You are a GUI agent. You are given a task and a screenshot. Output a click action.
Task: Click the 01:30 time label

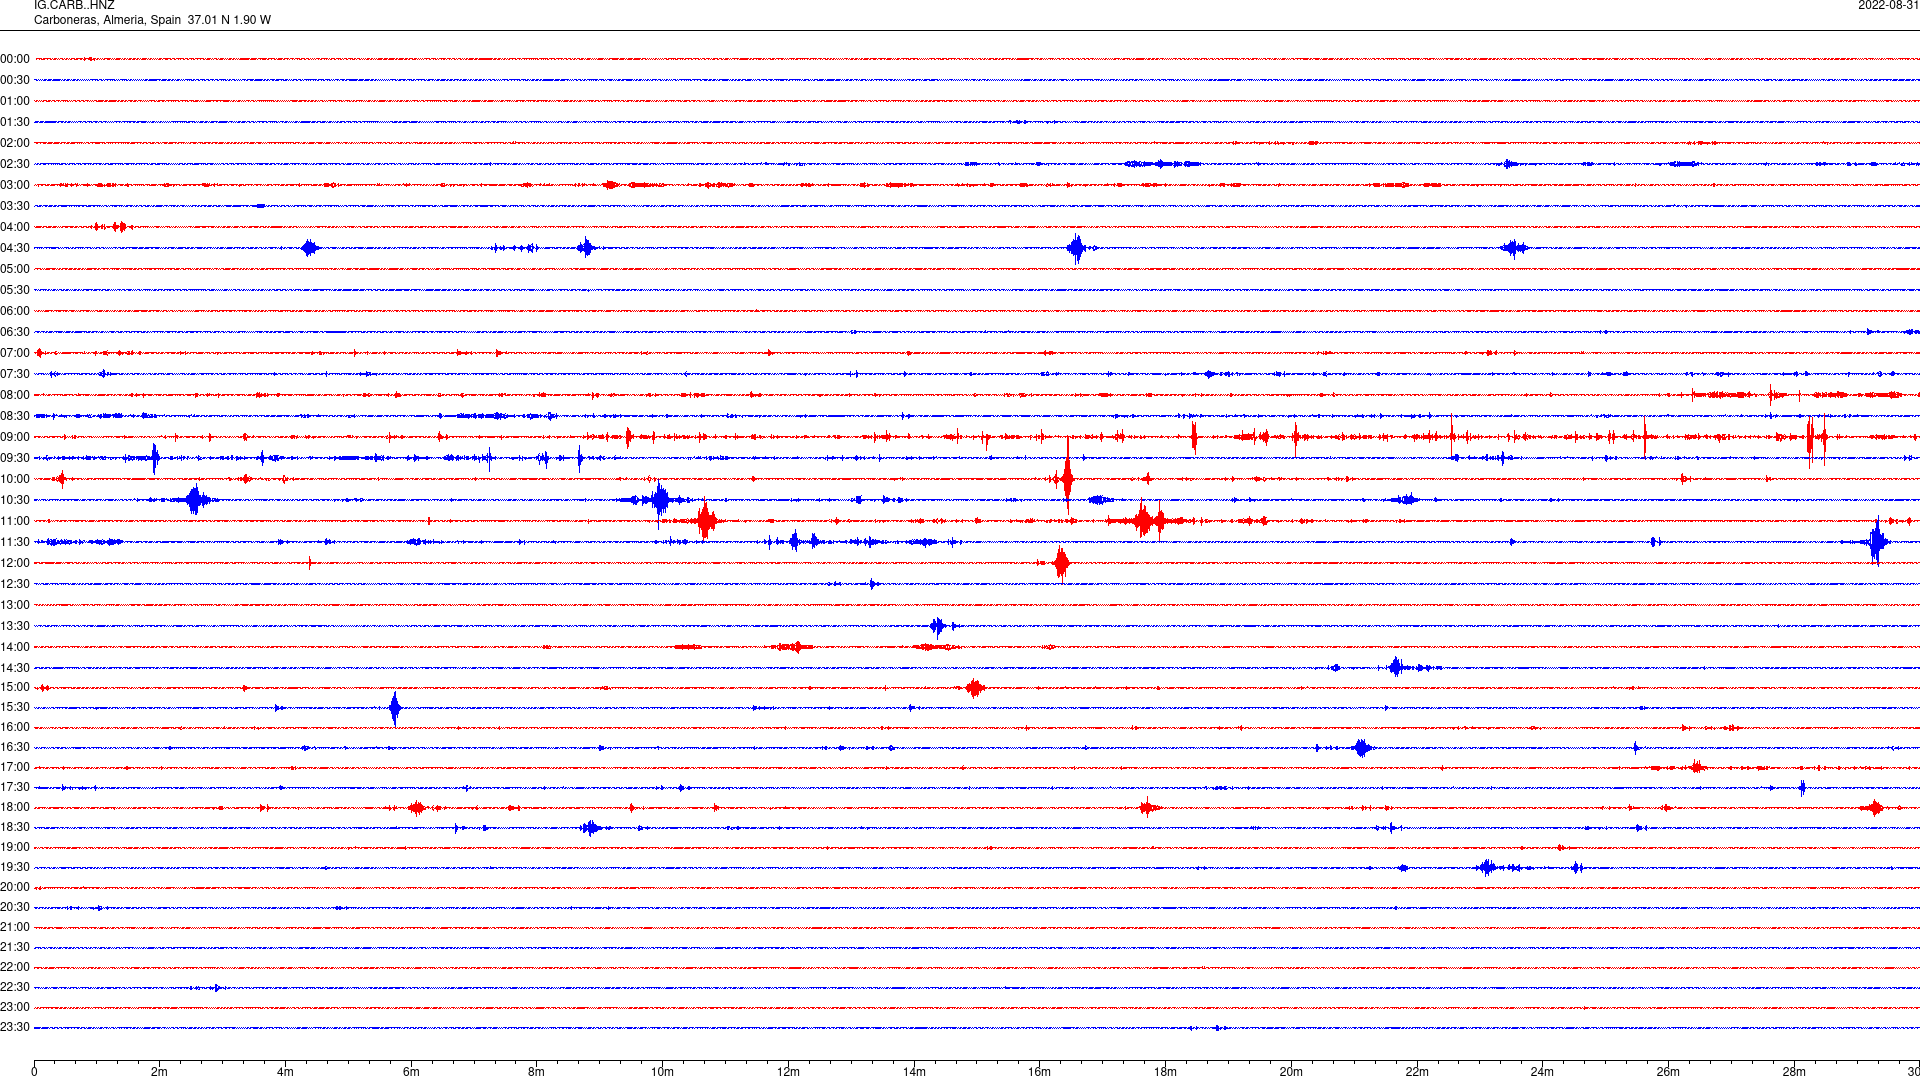(15, 122)
